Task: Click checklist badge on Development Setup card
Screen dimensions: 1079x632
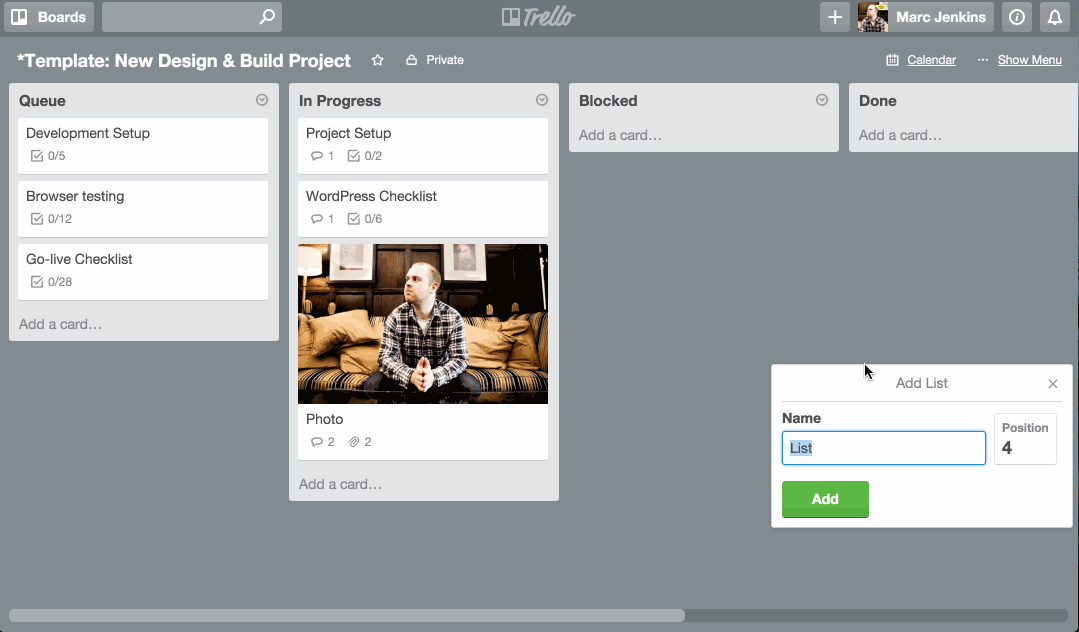Action: tap(48, 156)
